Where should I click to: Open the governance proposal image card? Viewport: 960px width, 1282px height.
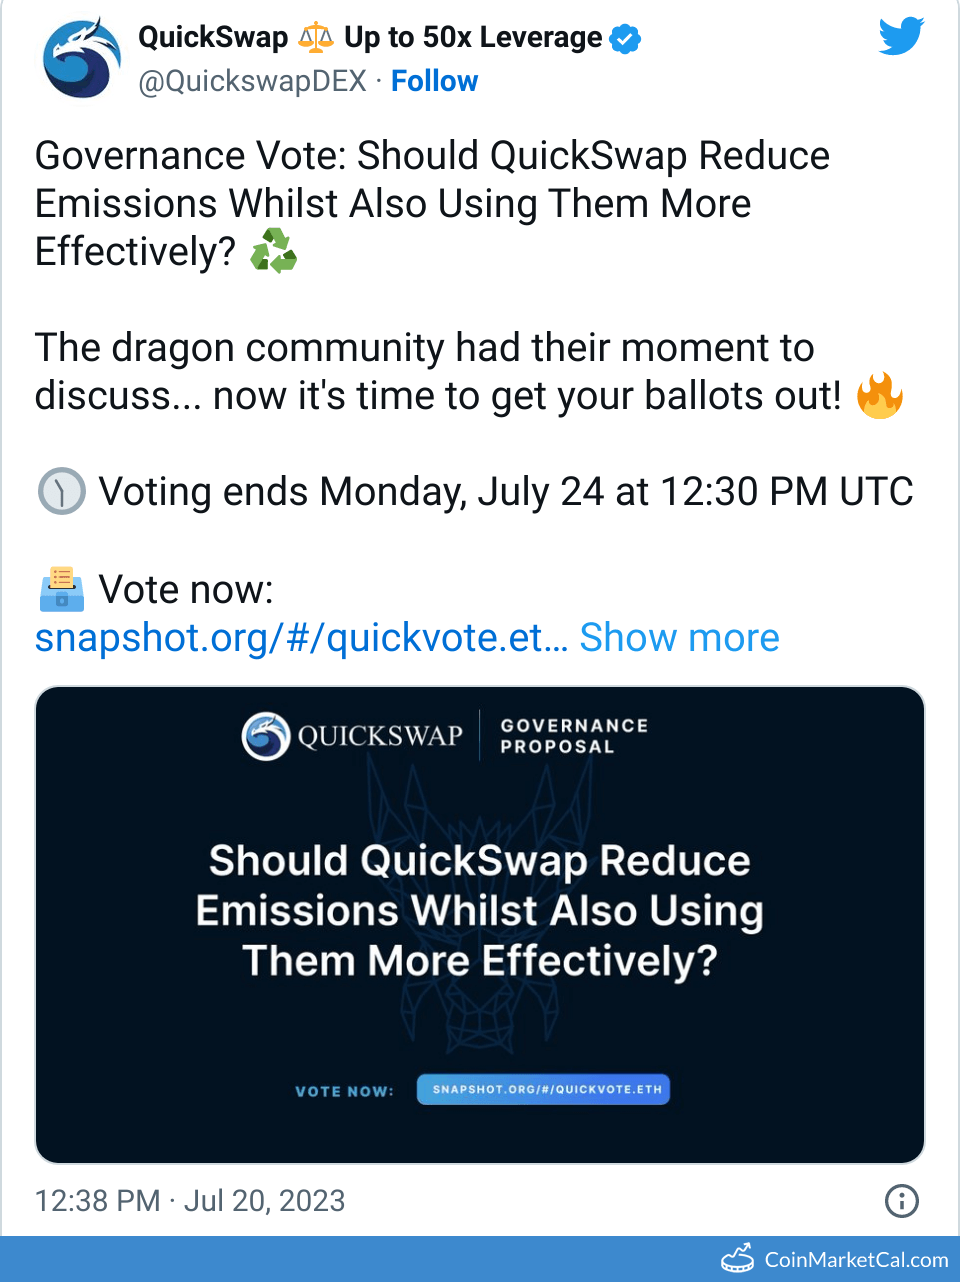(x=480, y=925)
